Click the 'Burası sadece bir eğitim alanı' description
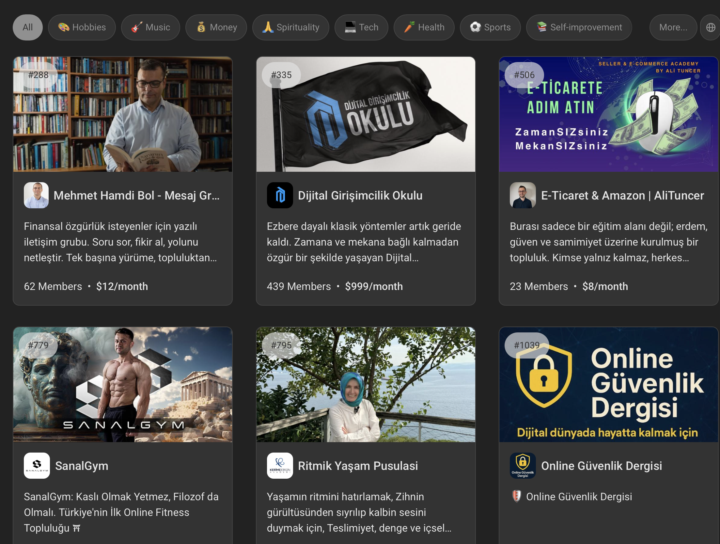Screen dimensions: 720x544 click(x=608, y=242)
